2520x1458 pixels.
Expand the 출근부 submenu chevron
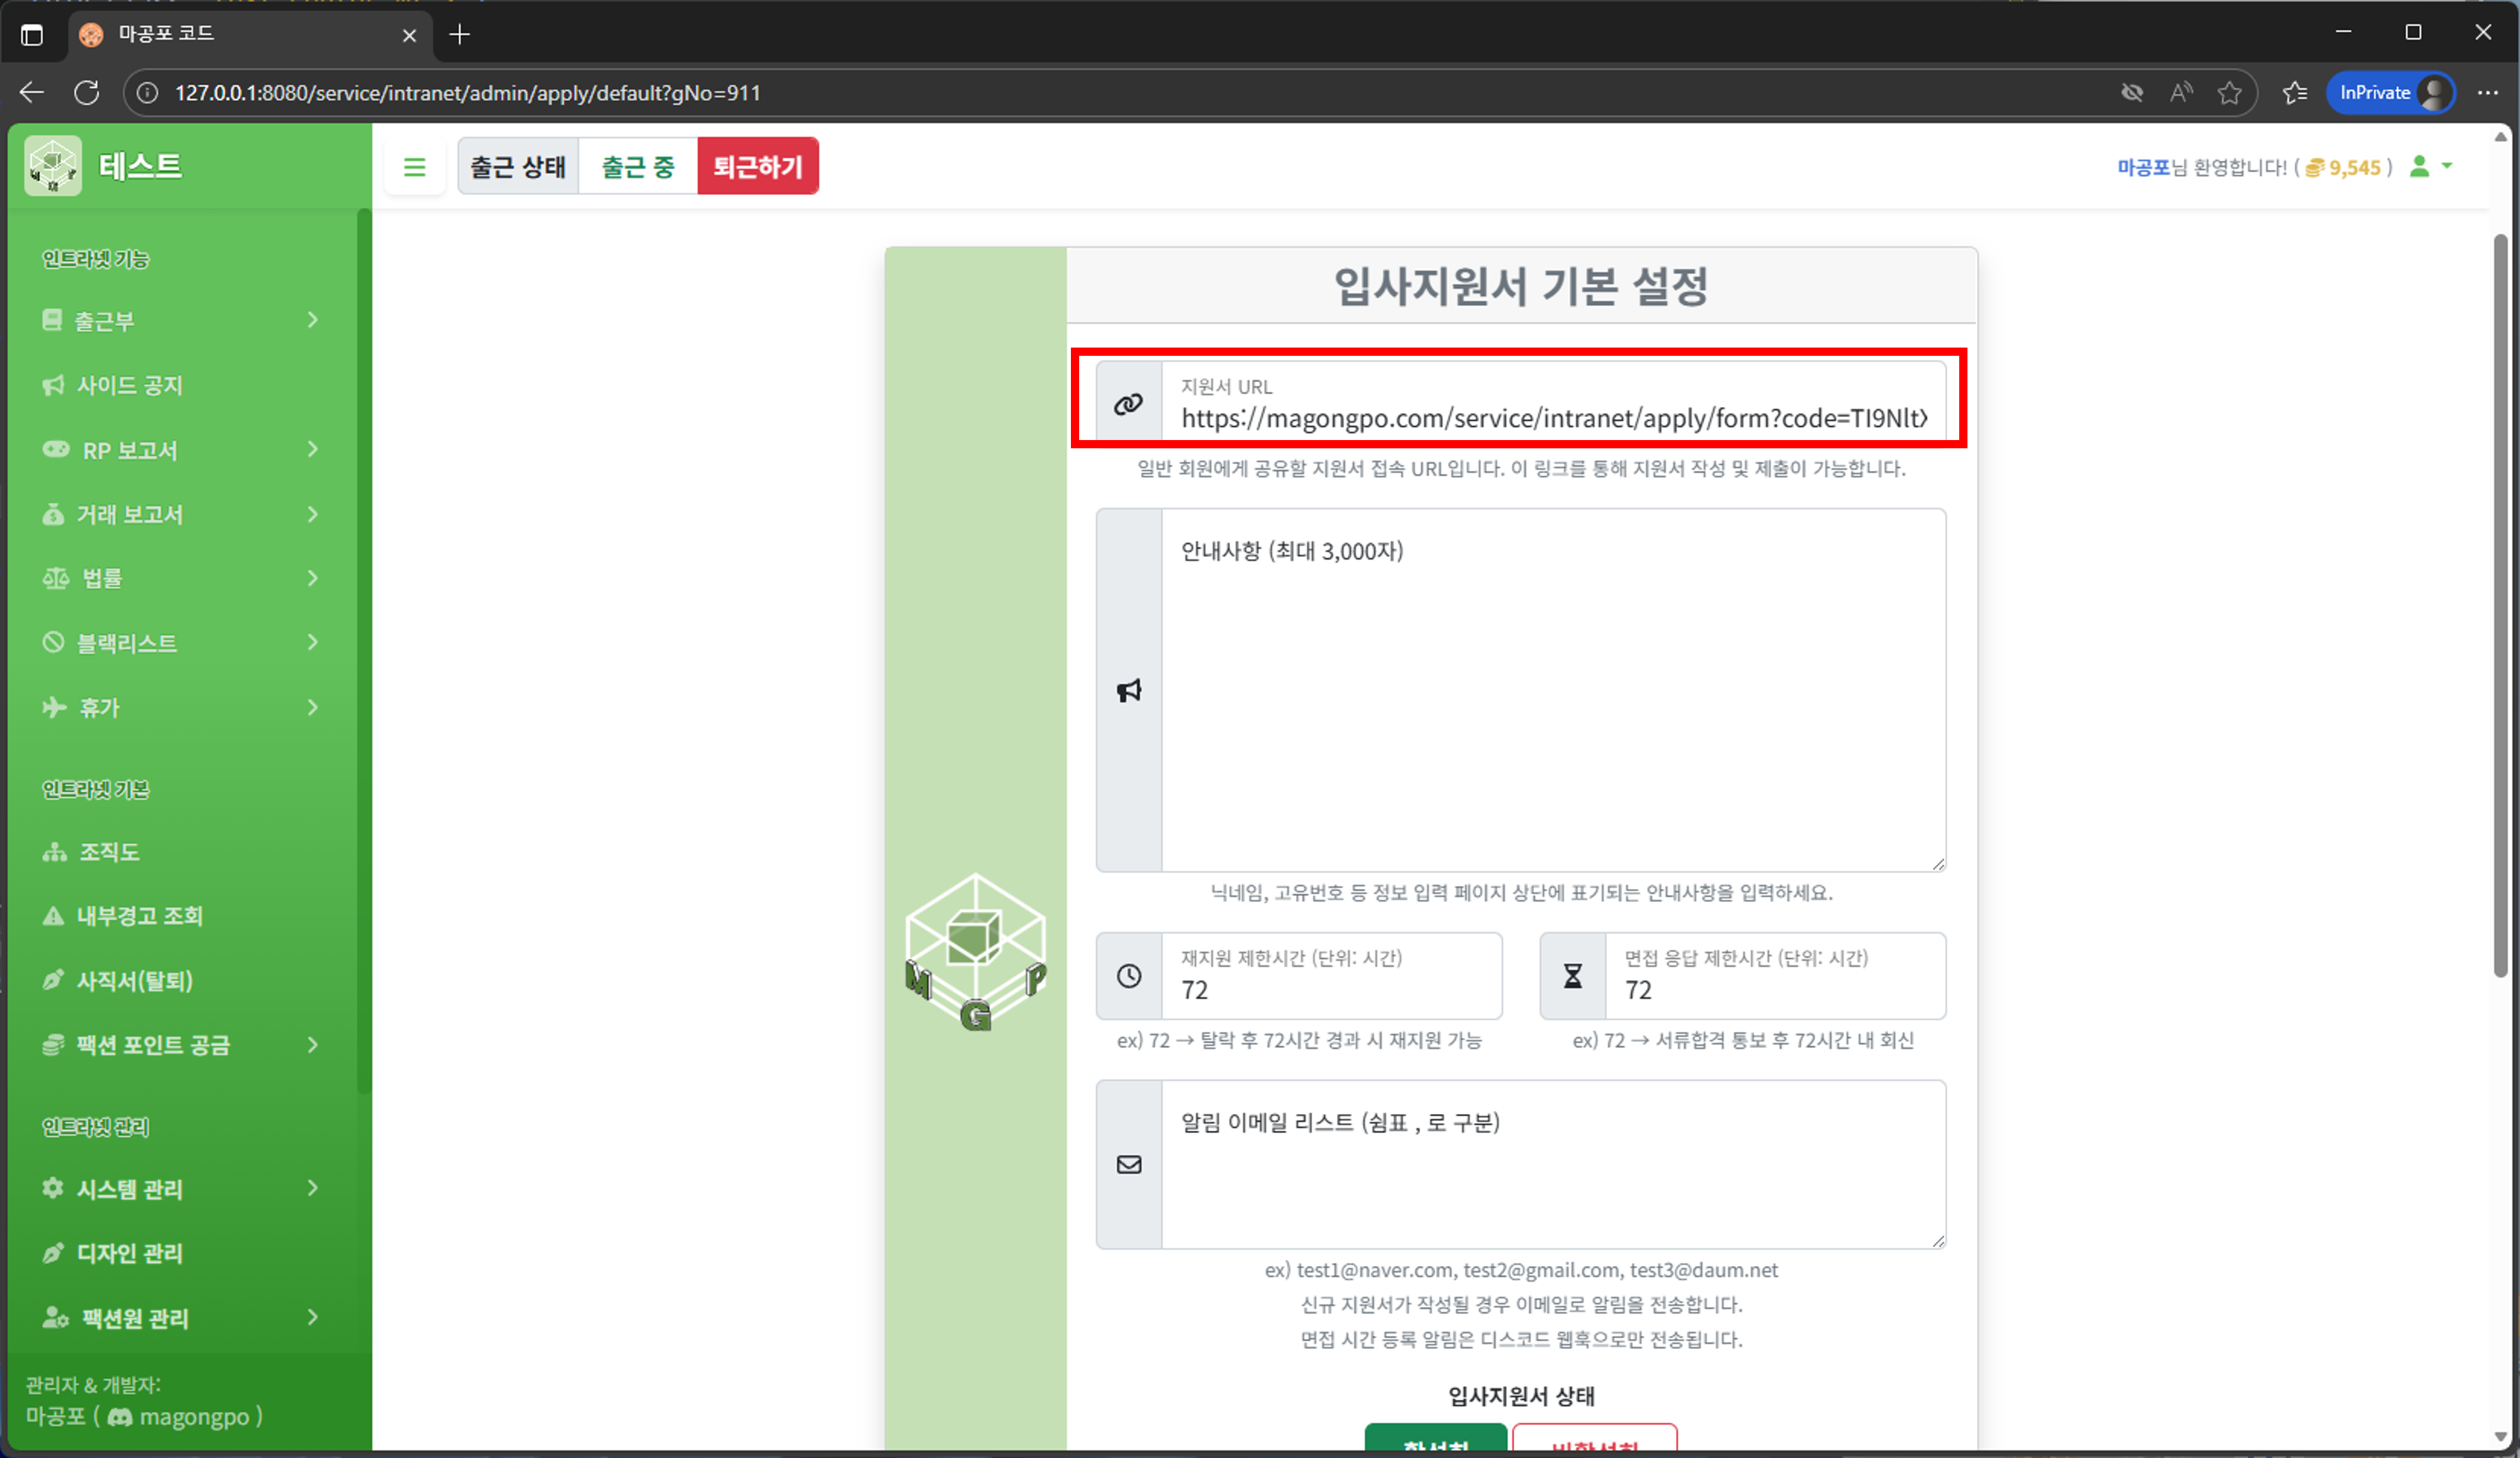pos(313,320)
